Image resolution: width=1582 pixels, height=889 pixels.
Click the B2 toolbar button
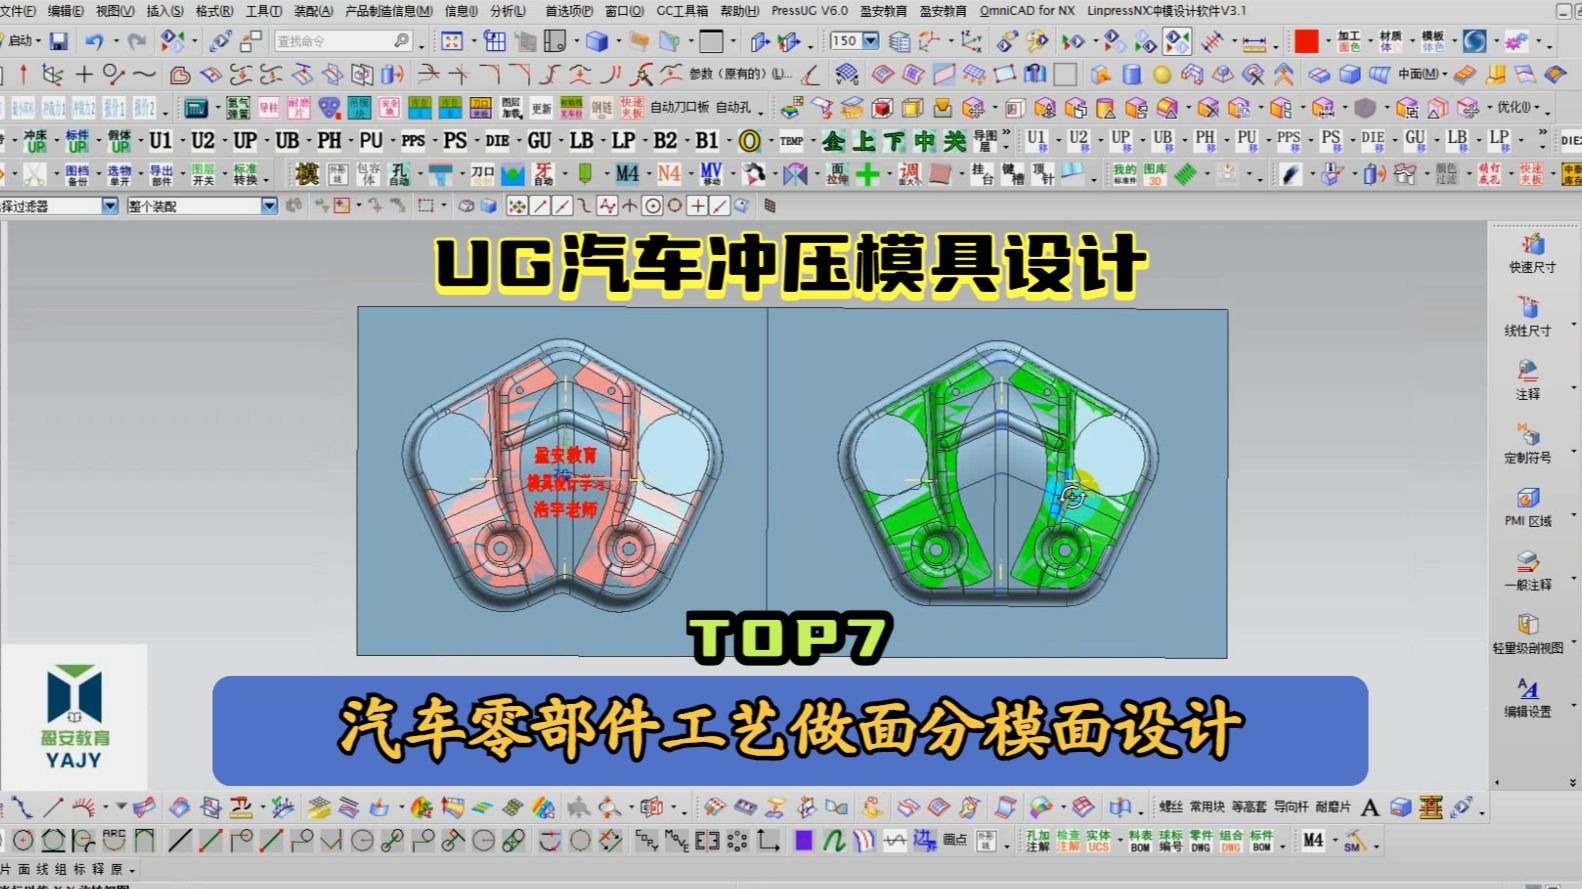click(665, 141)
